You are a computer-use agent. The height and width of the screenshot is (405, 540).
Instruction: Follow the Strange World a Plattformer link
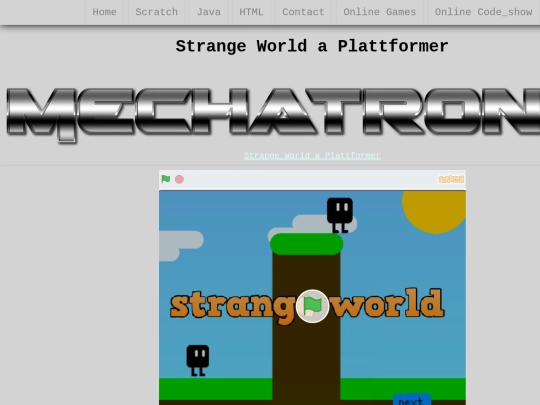(x=312, y=156)
